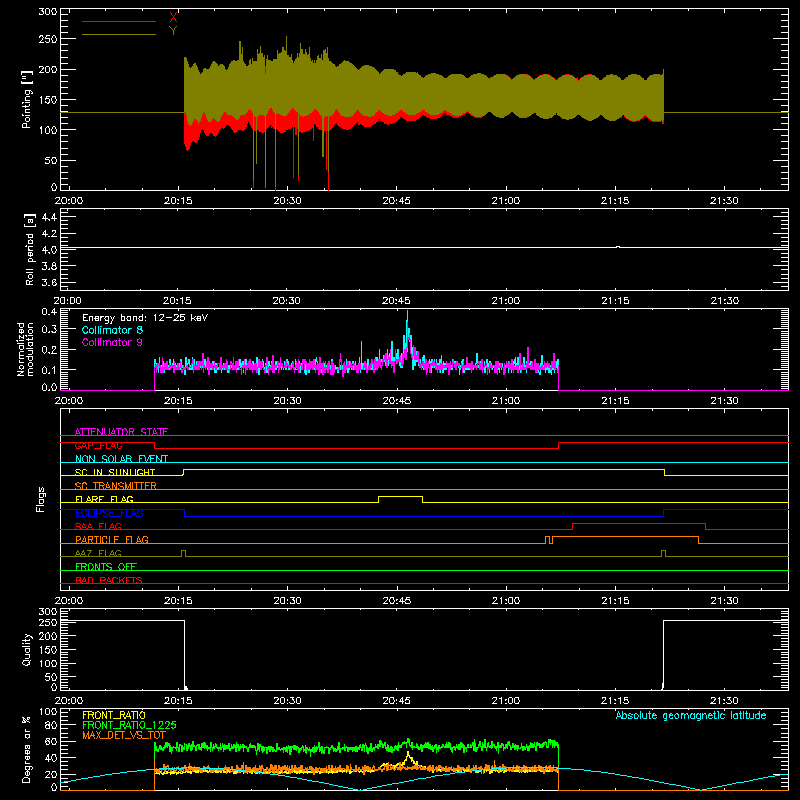The image size is (800, 800).
Task: Select the olive A4Z_FLAG label
Action: click(x=98, y=553)
